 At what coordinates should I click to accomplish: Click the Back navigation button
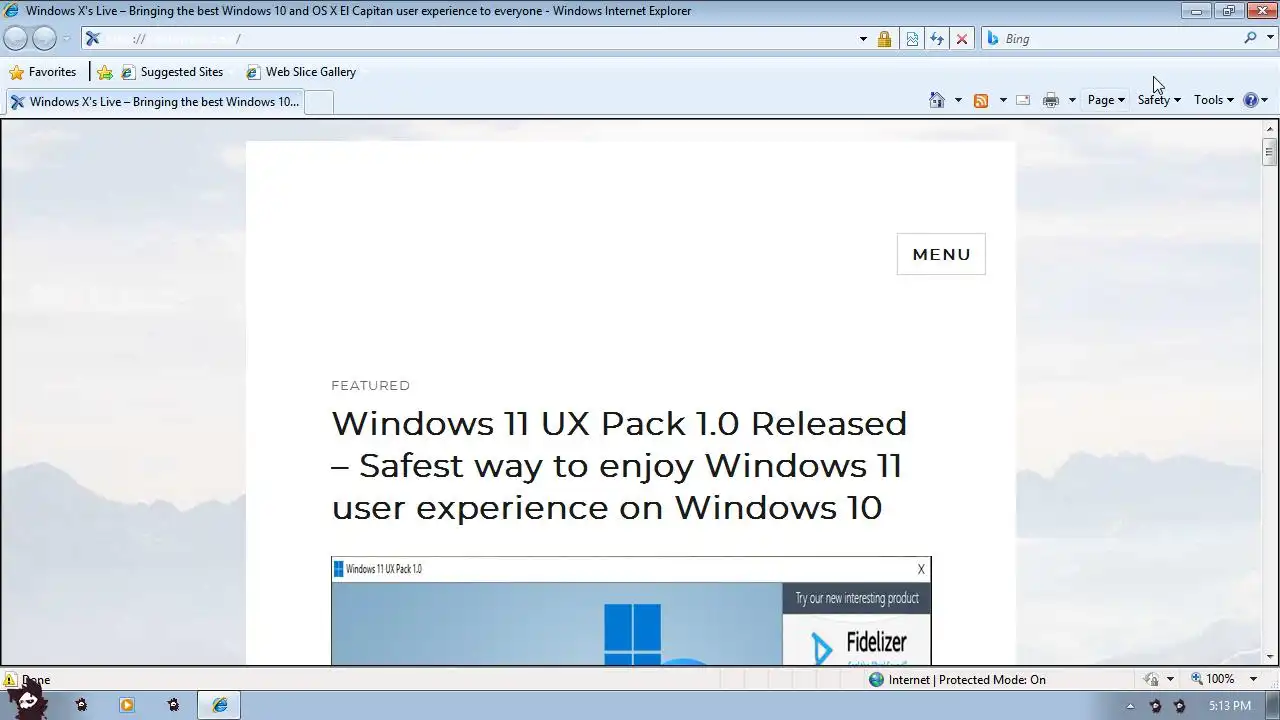16,39
